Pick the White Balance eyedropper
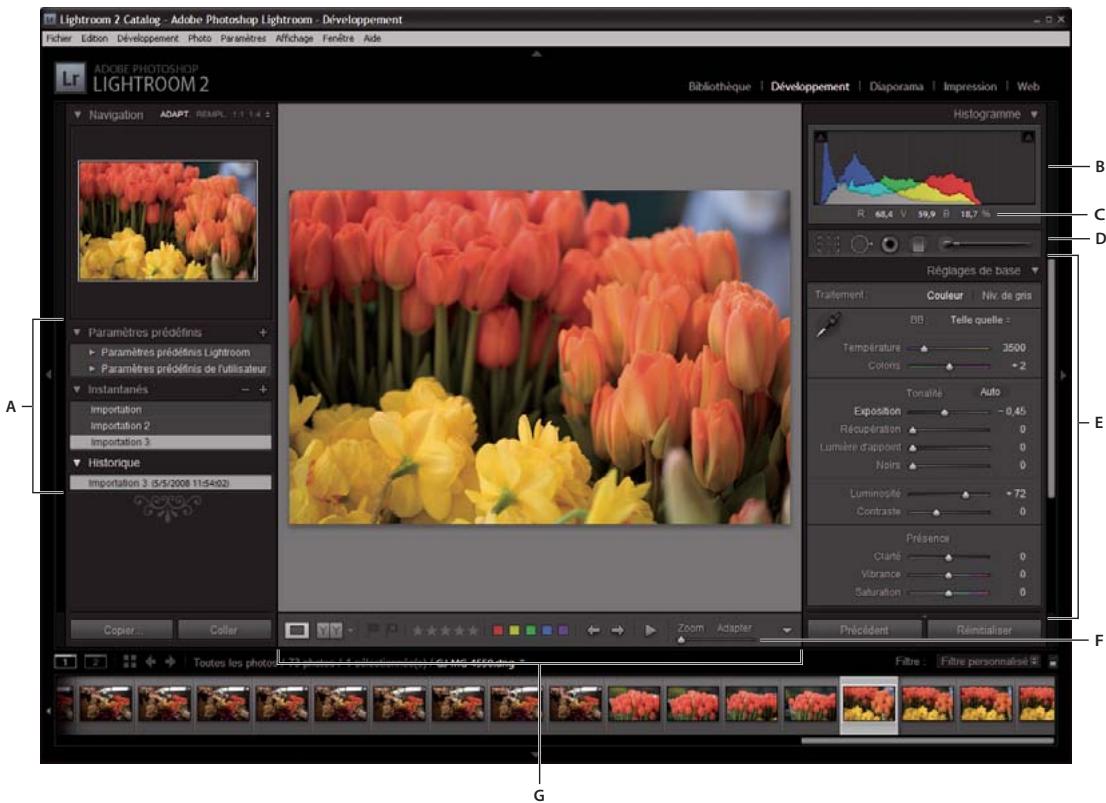Image resolution: width=1106 pixels, height=803 pixels. tap(826, 326)
